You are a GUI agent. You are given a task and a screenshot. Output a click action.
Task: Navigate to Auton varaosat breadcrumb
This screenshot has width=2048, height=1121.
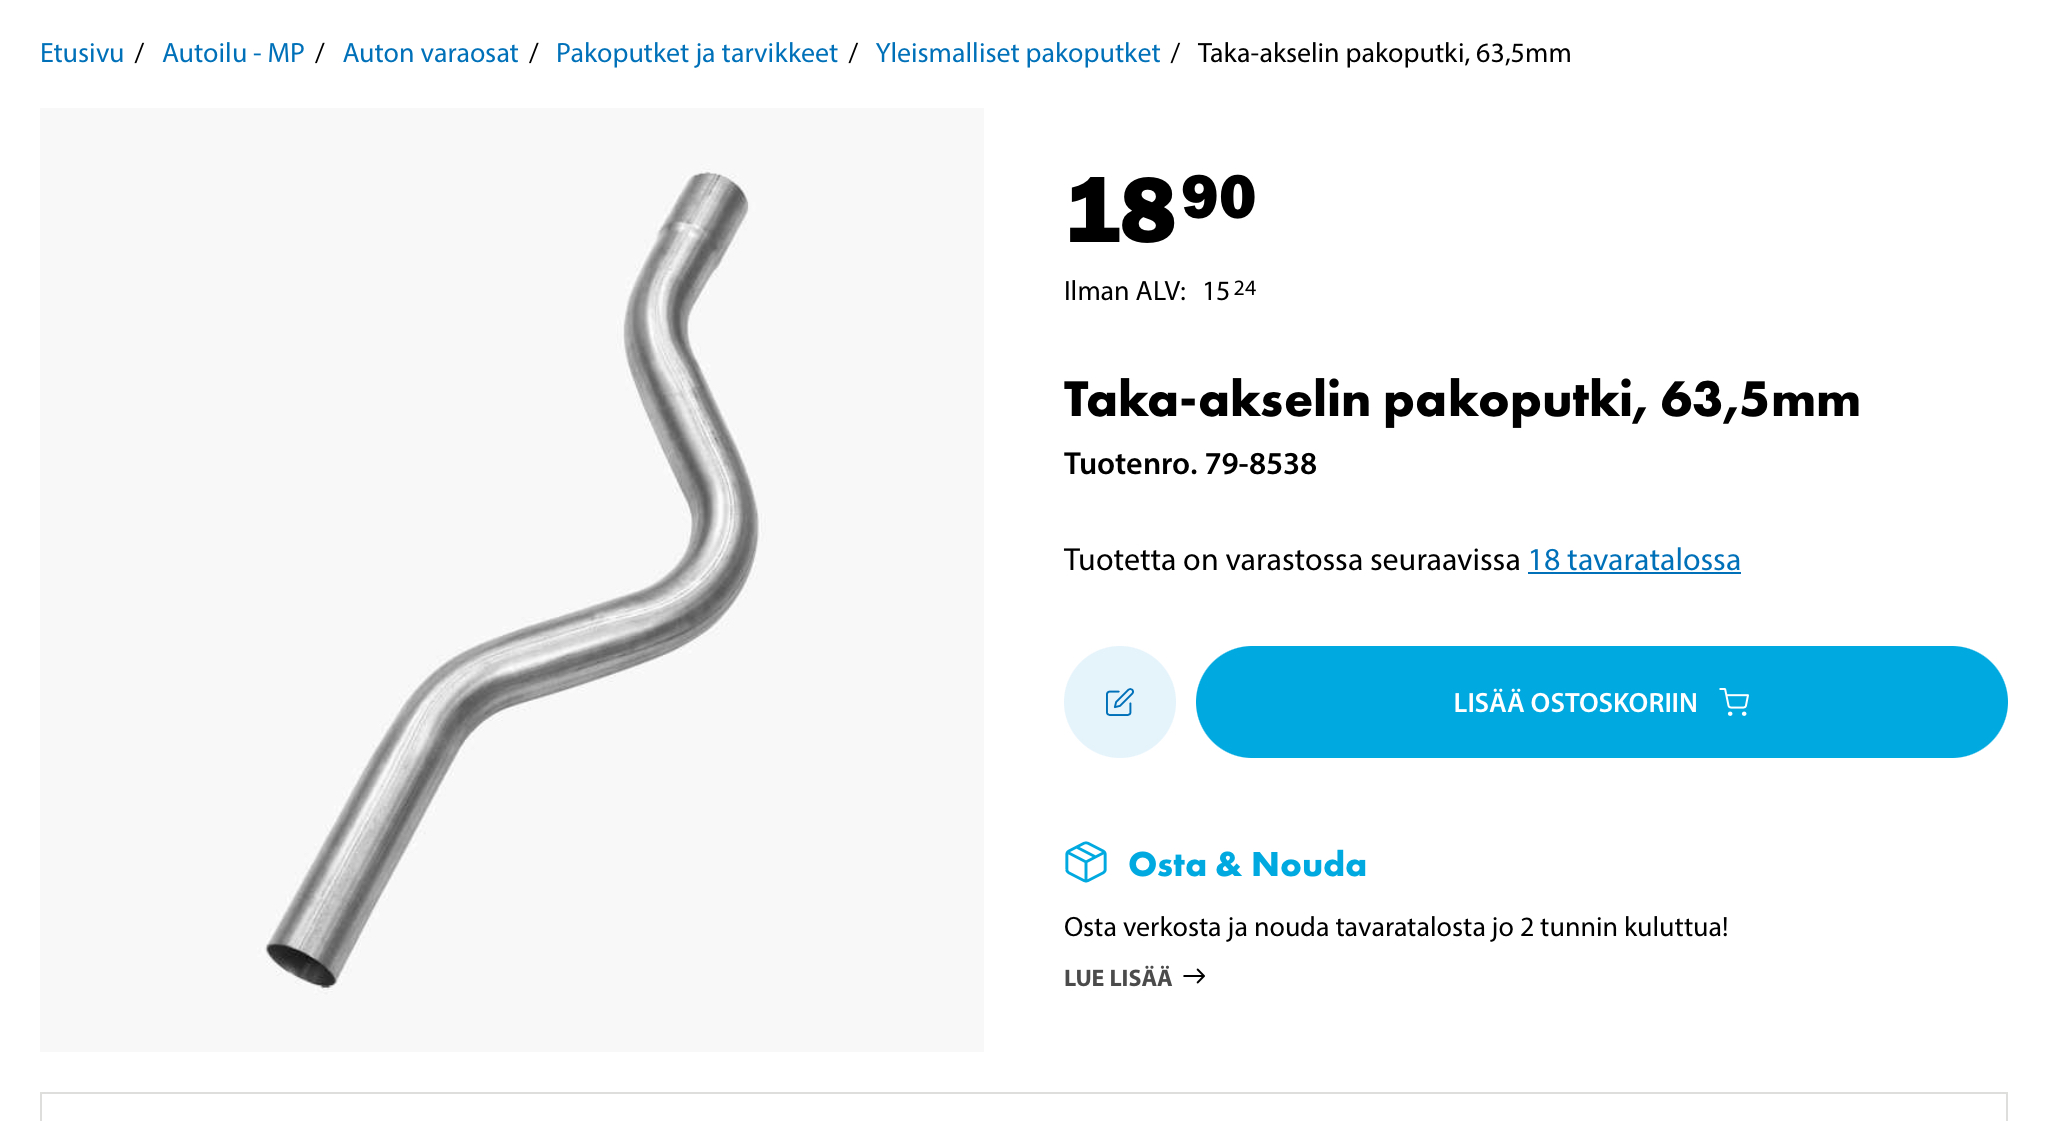430,53
